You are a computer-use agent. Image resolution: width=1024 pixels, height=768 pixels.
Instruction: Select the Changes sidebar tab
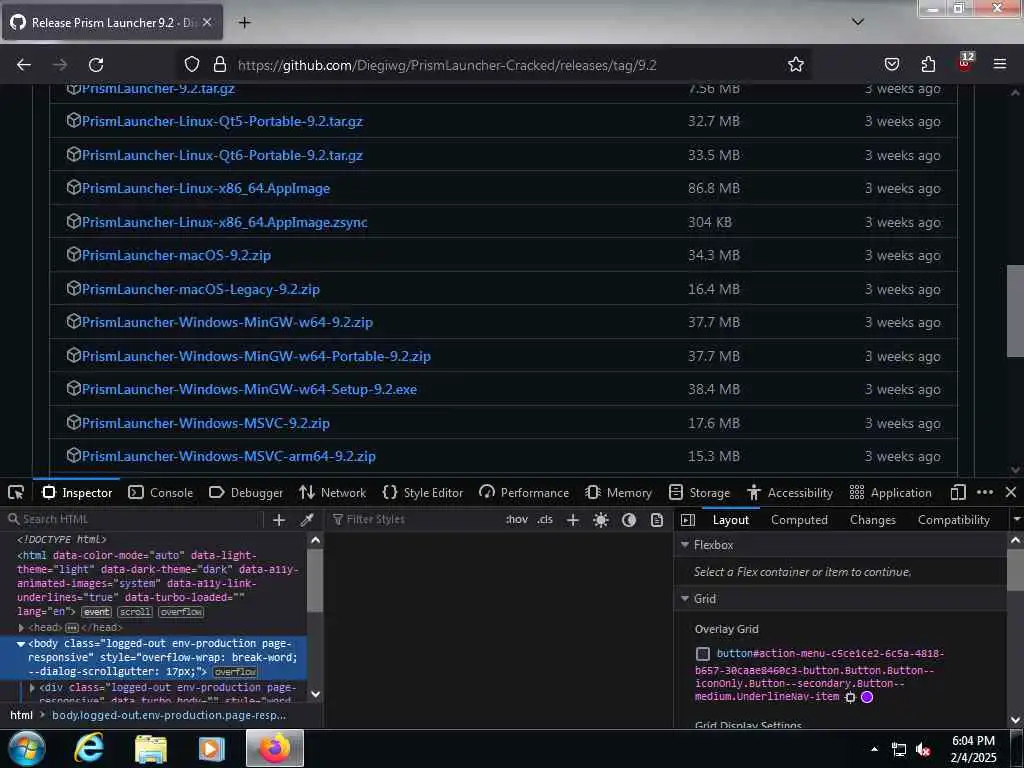pos(872,520)
